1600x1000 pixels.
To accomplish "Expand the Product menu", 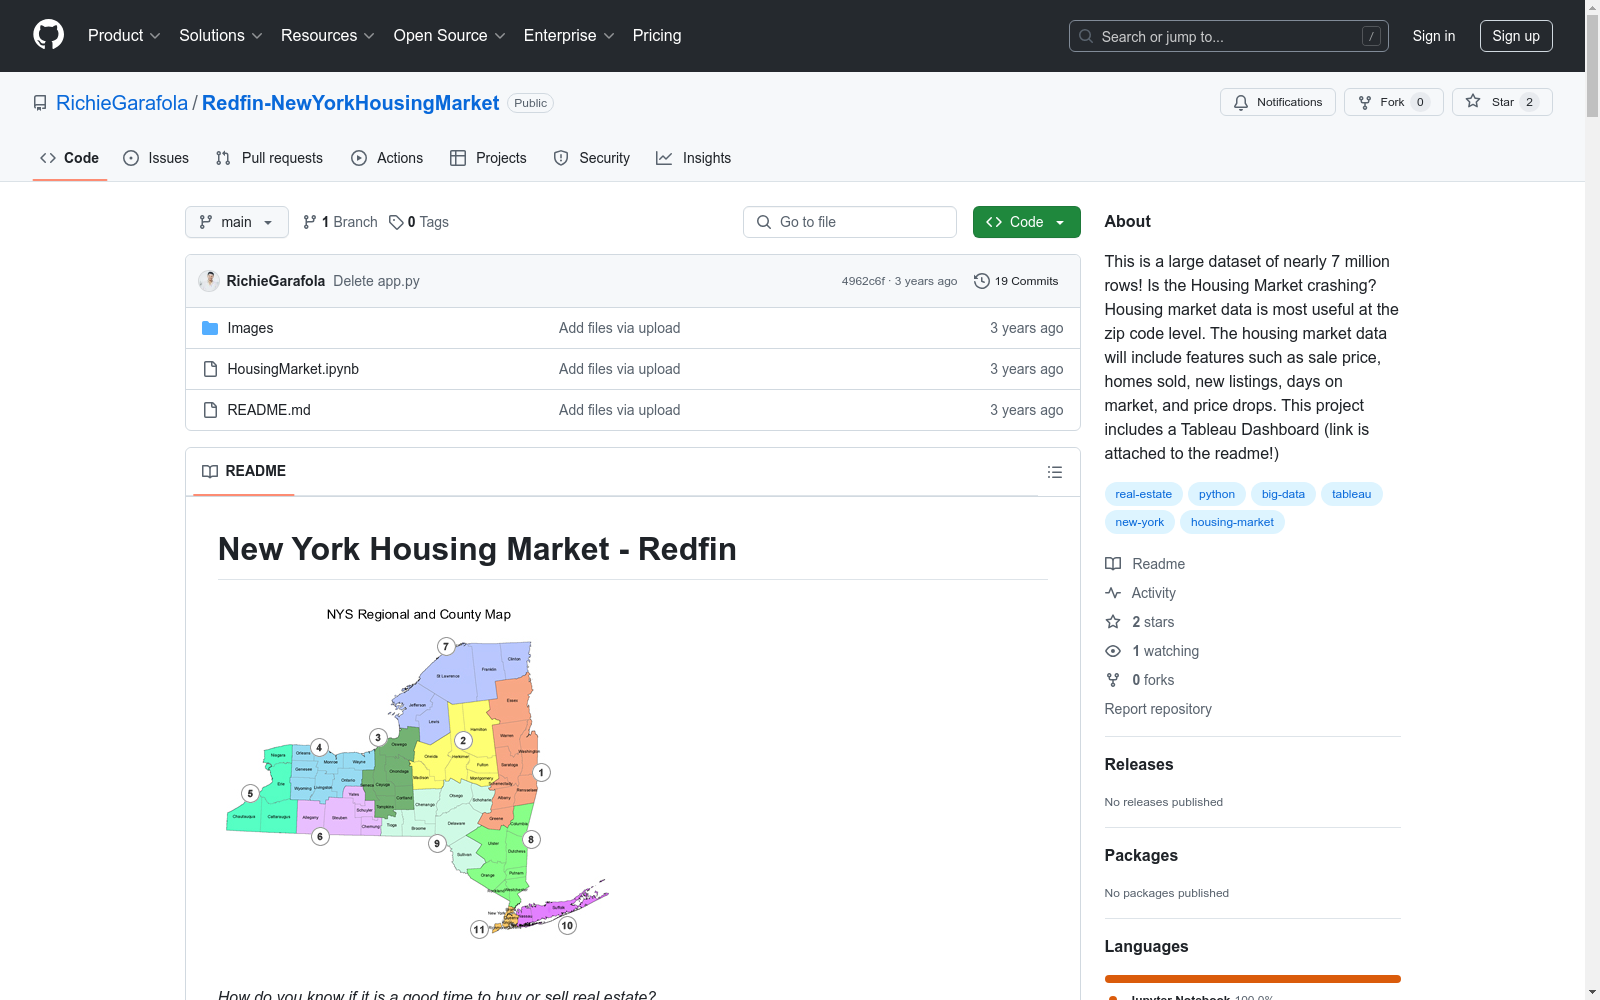I will pos(124,35).
